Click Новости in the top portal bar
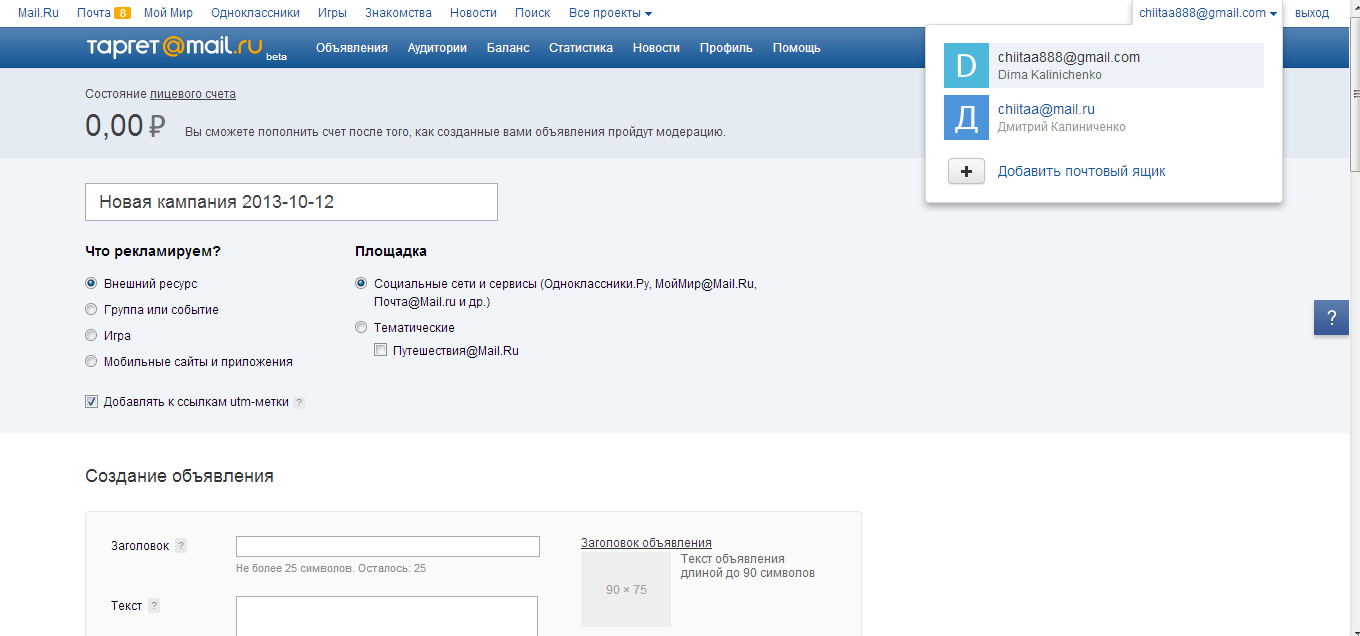 click(473, 13)
